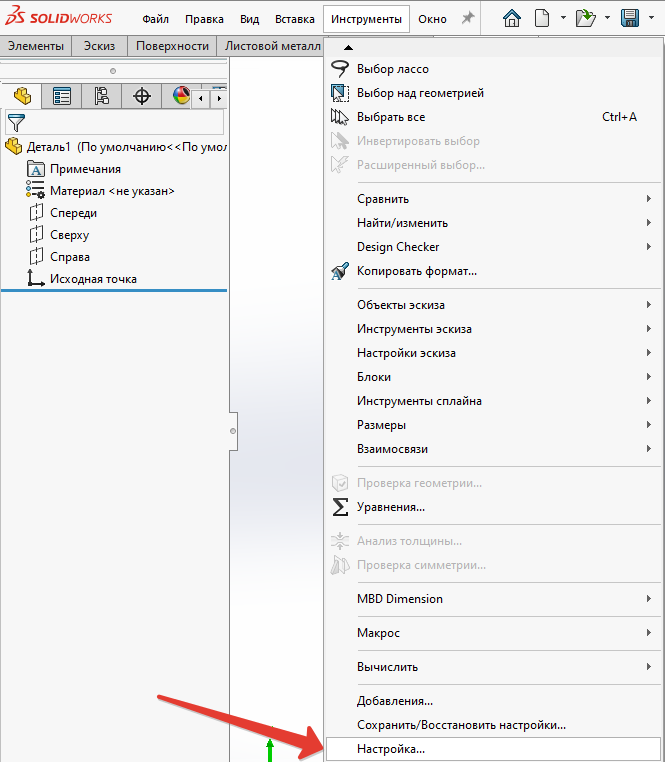Choose Lasso selection (Выбор лассо)
665x762 pixels.
click(x=493, y=69)
